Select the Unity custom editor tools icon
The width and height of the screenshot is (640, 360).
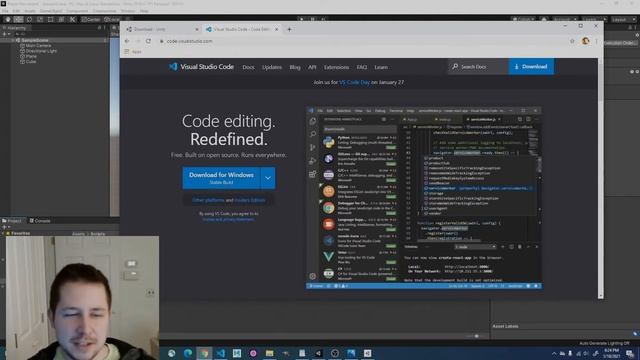[72, 19]
